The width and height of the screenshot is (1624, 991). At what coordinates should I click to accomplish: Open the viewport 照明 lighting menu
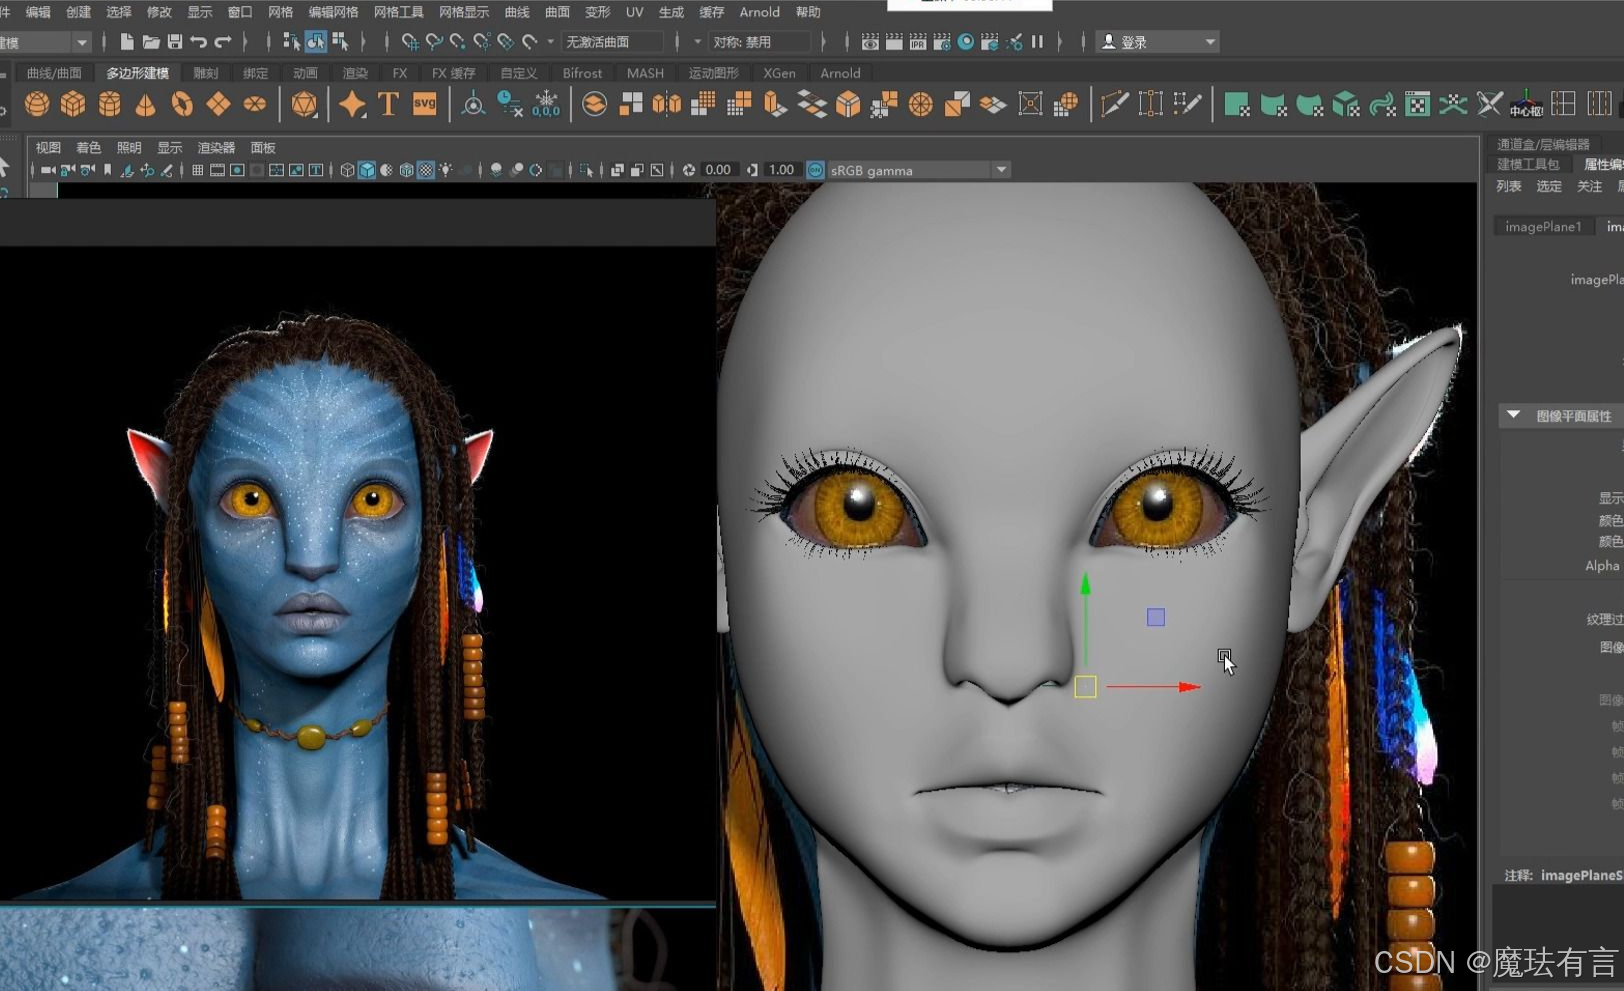tap(129, 147)
